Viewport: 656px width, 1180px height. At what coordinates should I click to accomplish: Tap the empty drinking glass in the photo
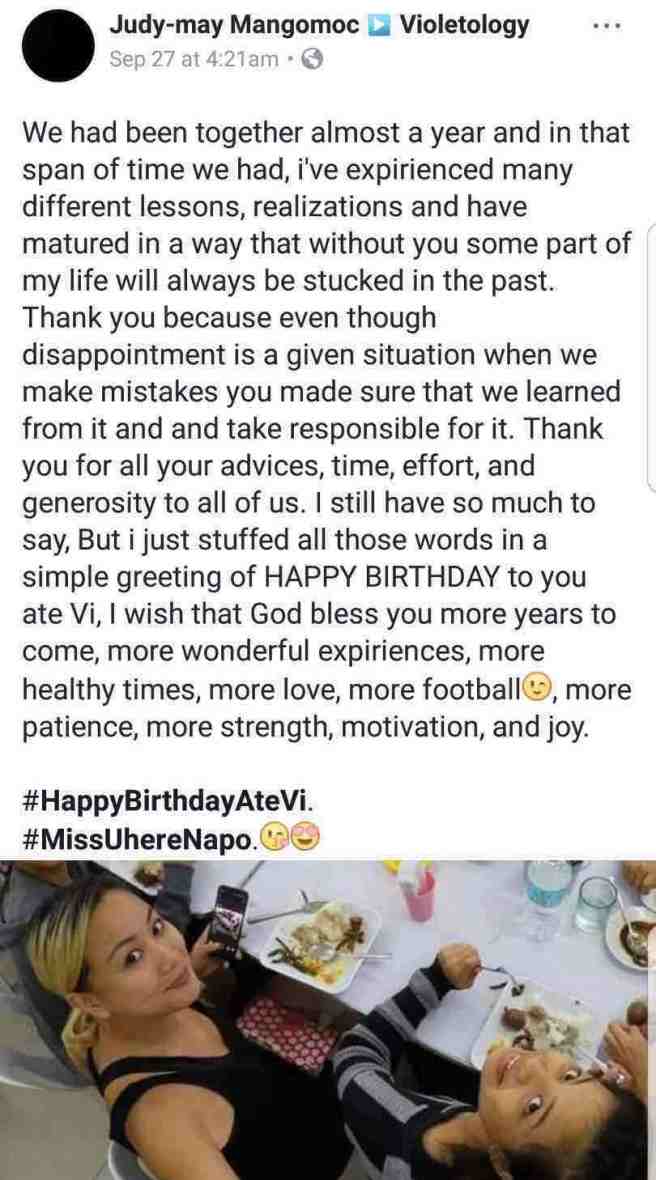click(x=594, y=903)
